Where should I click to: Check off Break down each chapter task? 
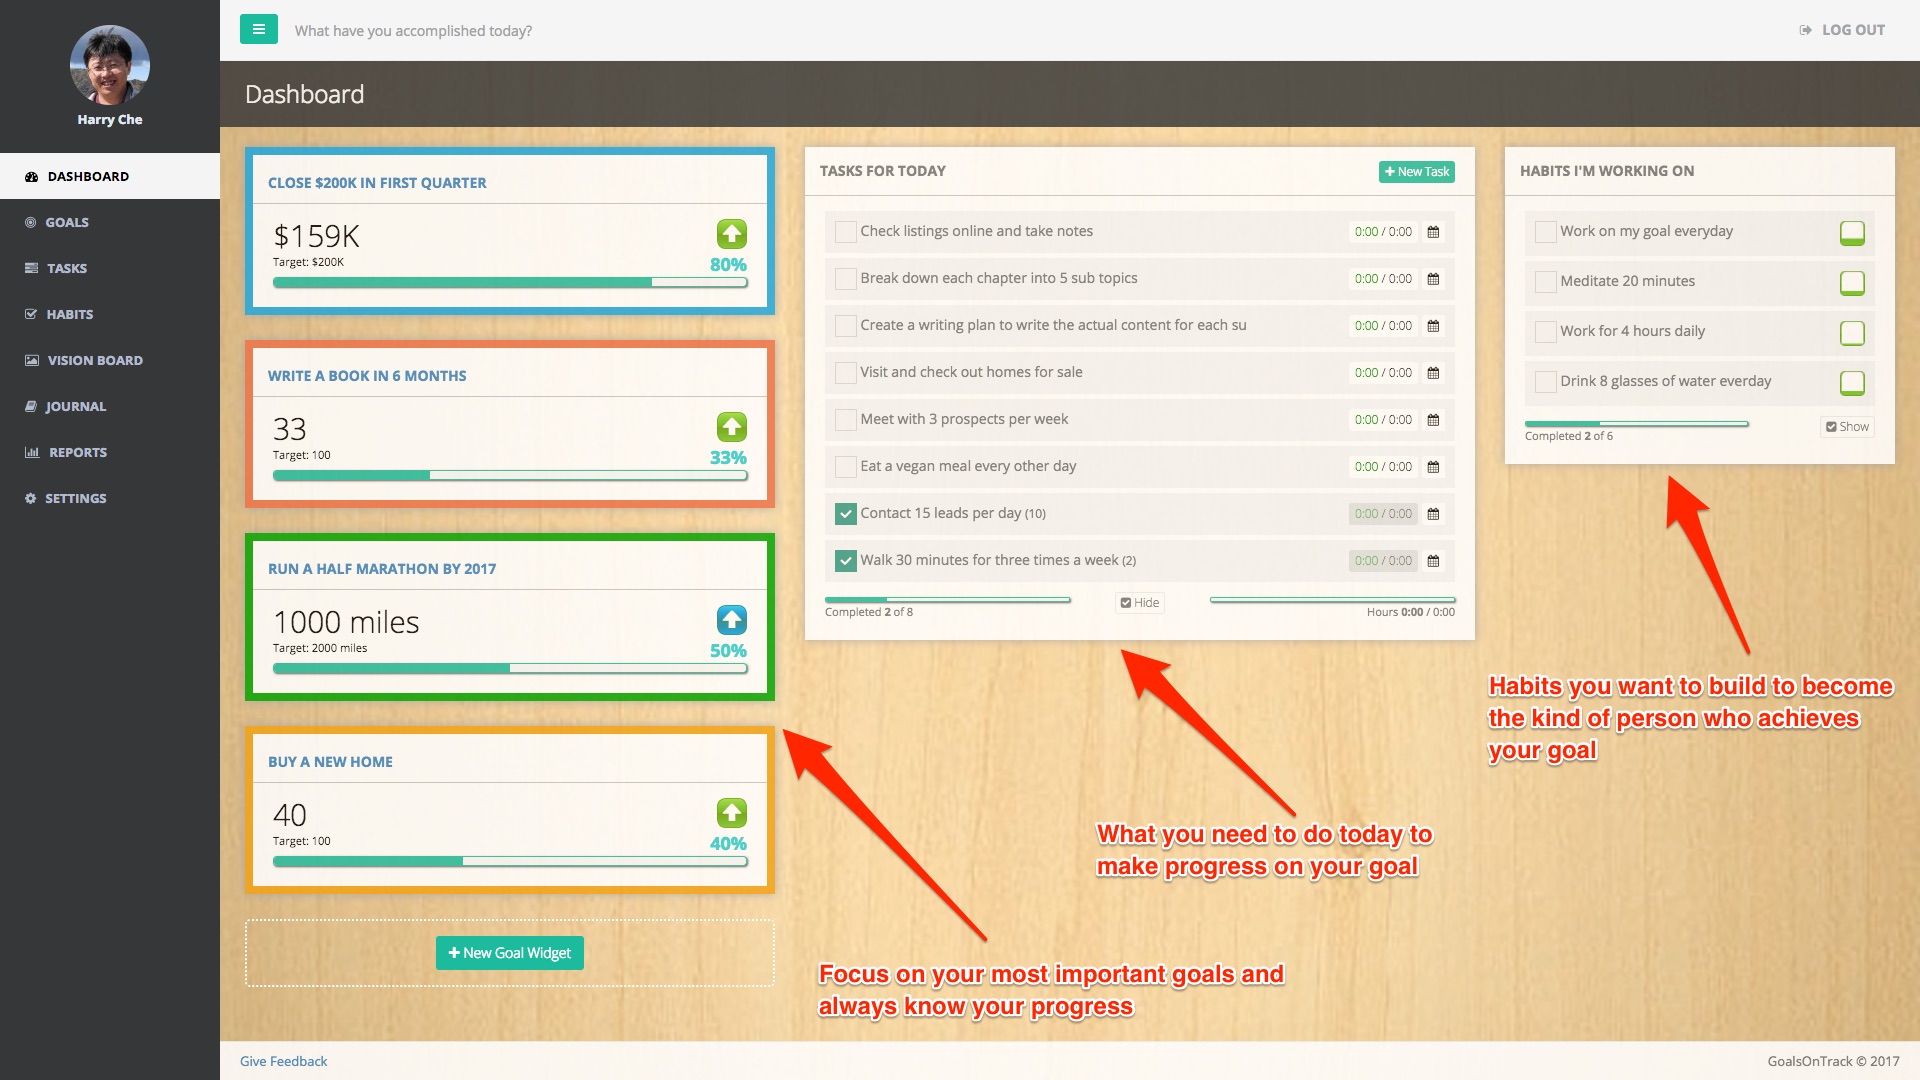click(x=845, y=279)
